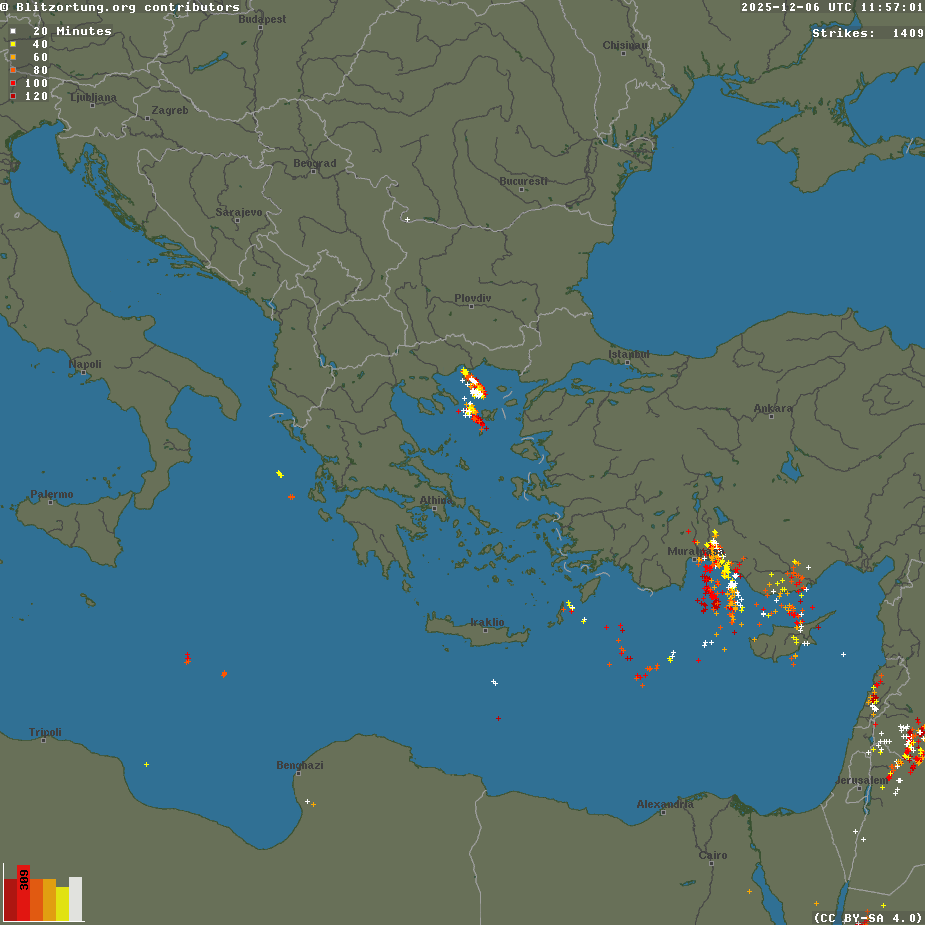Open the Blitzortung.org contributors credit text
The image size is (925, 925).
click(120, 7)
